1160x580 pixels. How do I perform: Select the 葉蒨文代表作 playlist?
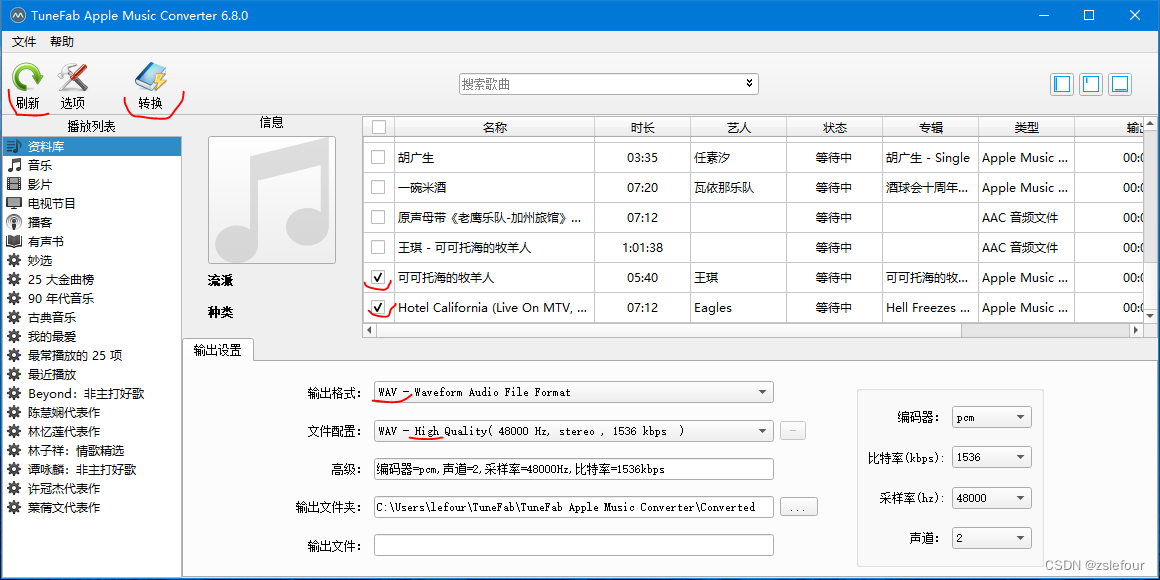click(x=64, y=508)
